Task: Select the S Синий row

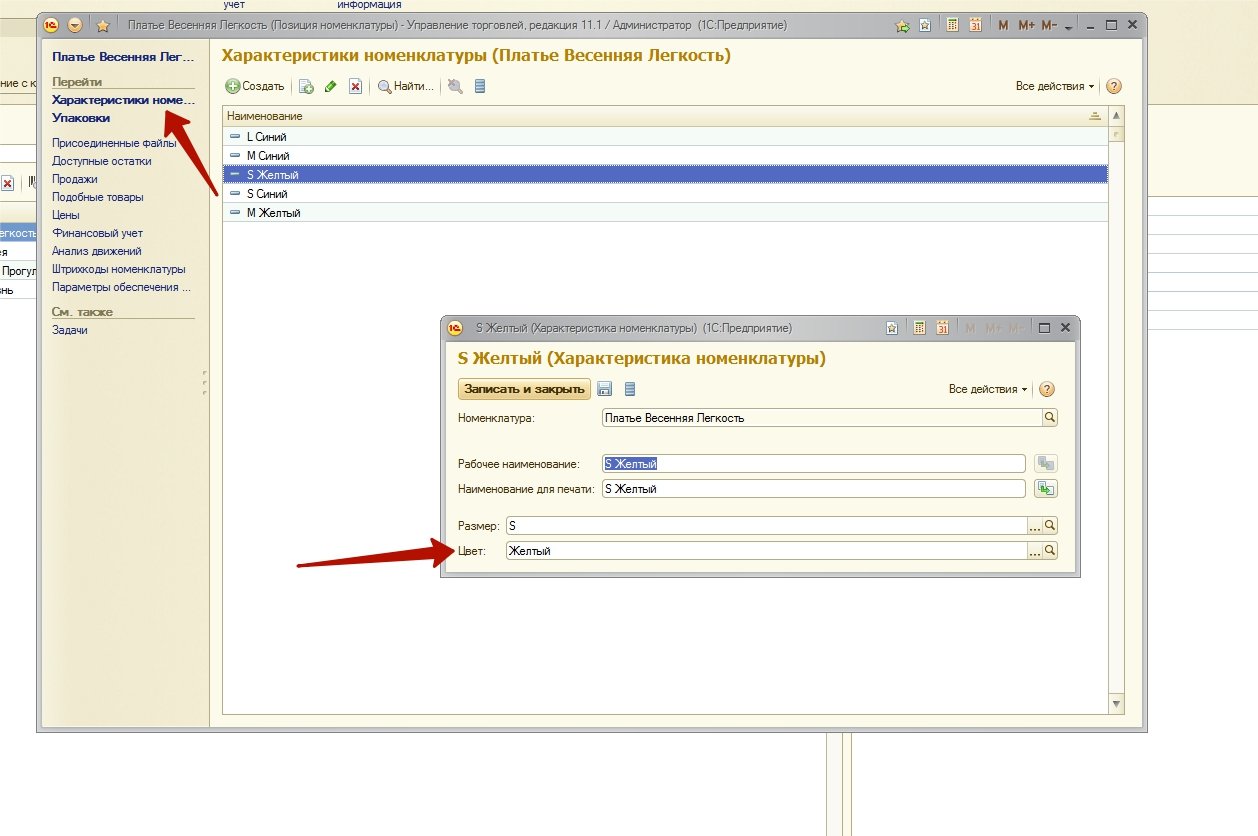Action: coord(665,194)
